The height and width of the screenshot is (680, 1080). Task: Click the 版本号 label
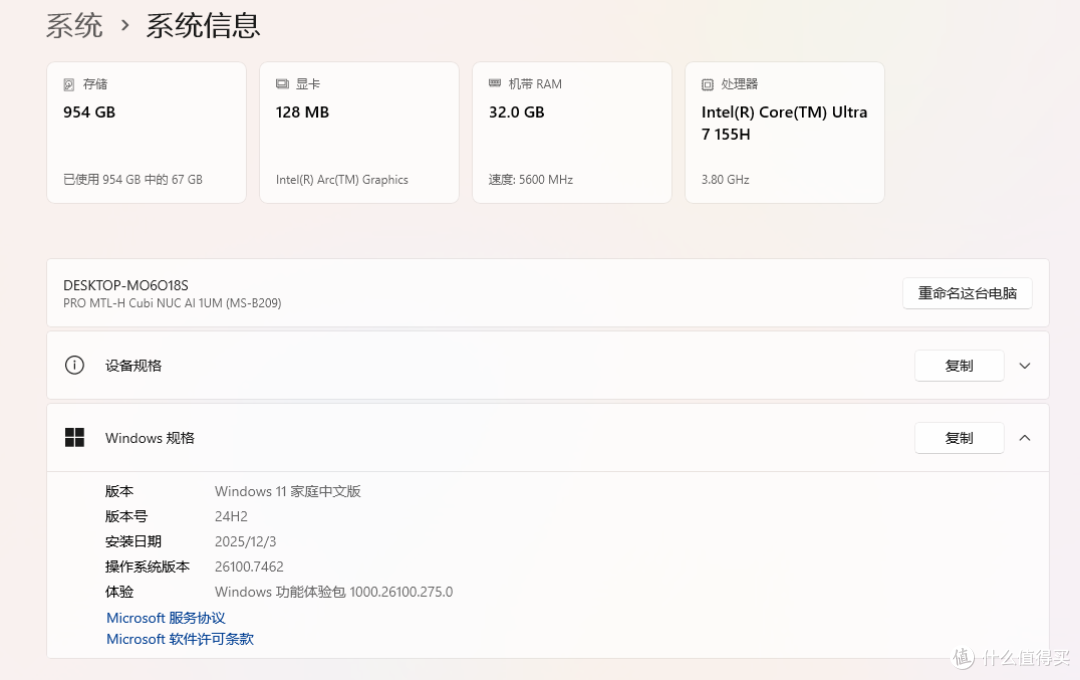click(x=126, y=517)
